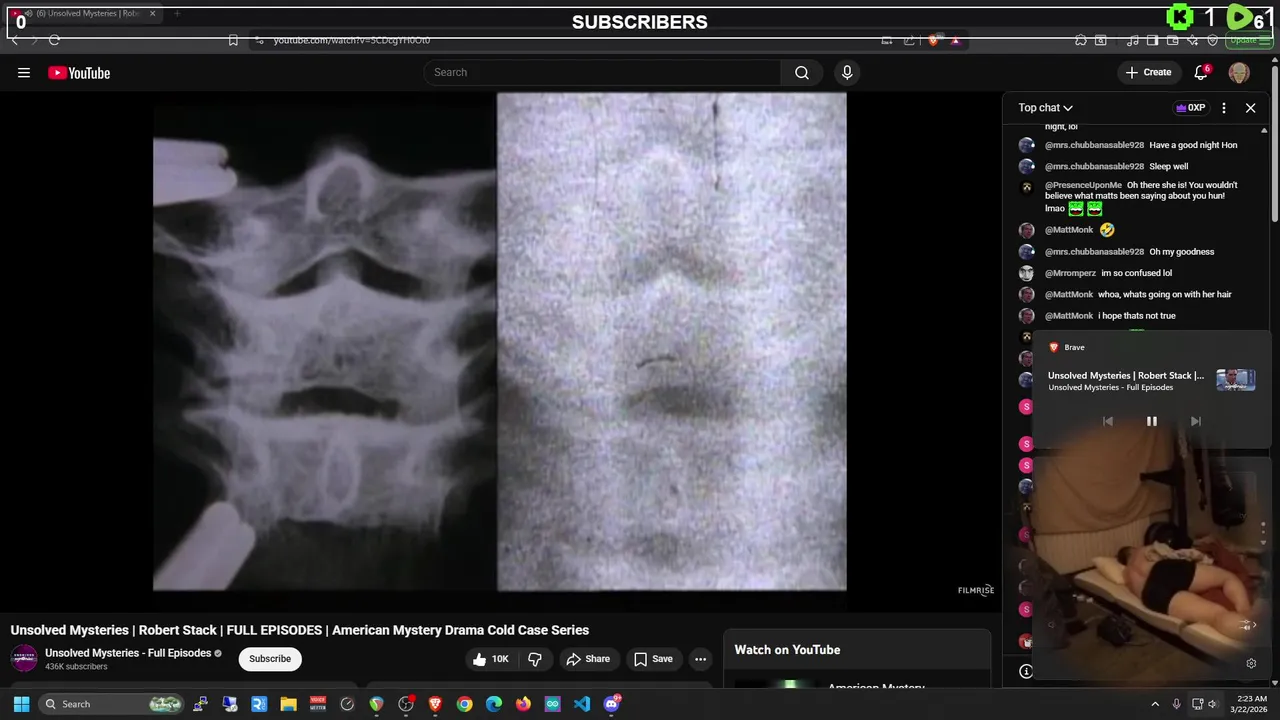1280x720 pixels.
Task: Click the Windows taskbar Search box
Action: tap(112, 704)
